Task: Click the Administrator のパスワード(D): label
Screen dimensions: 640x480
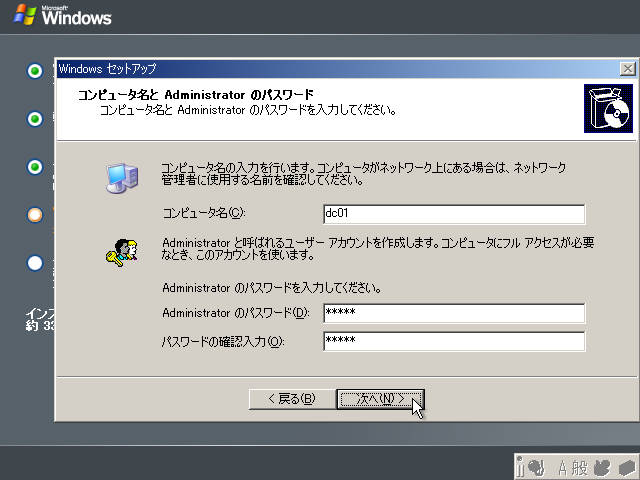Action: (x=236, y=313)
